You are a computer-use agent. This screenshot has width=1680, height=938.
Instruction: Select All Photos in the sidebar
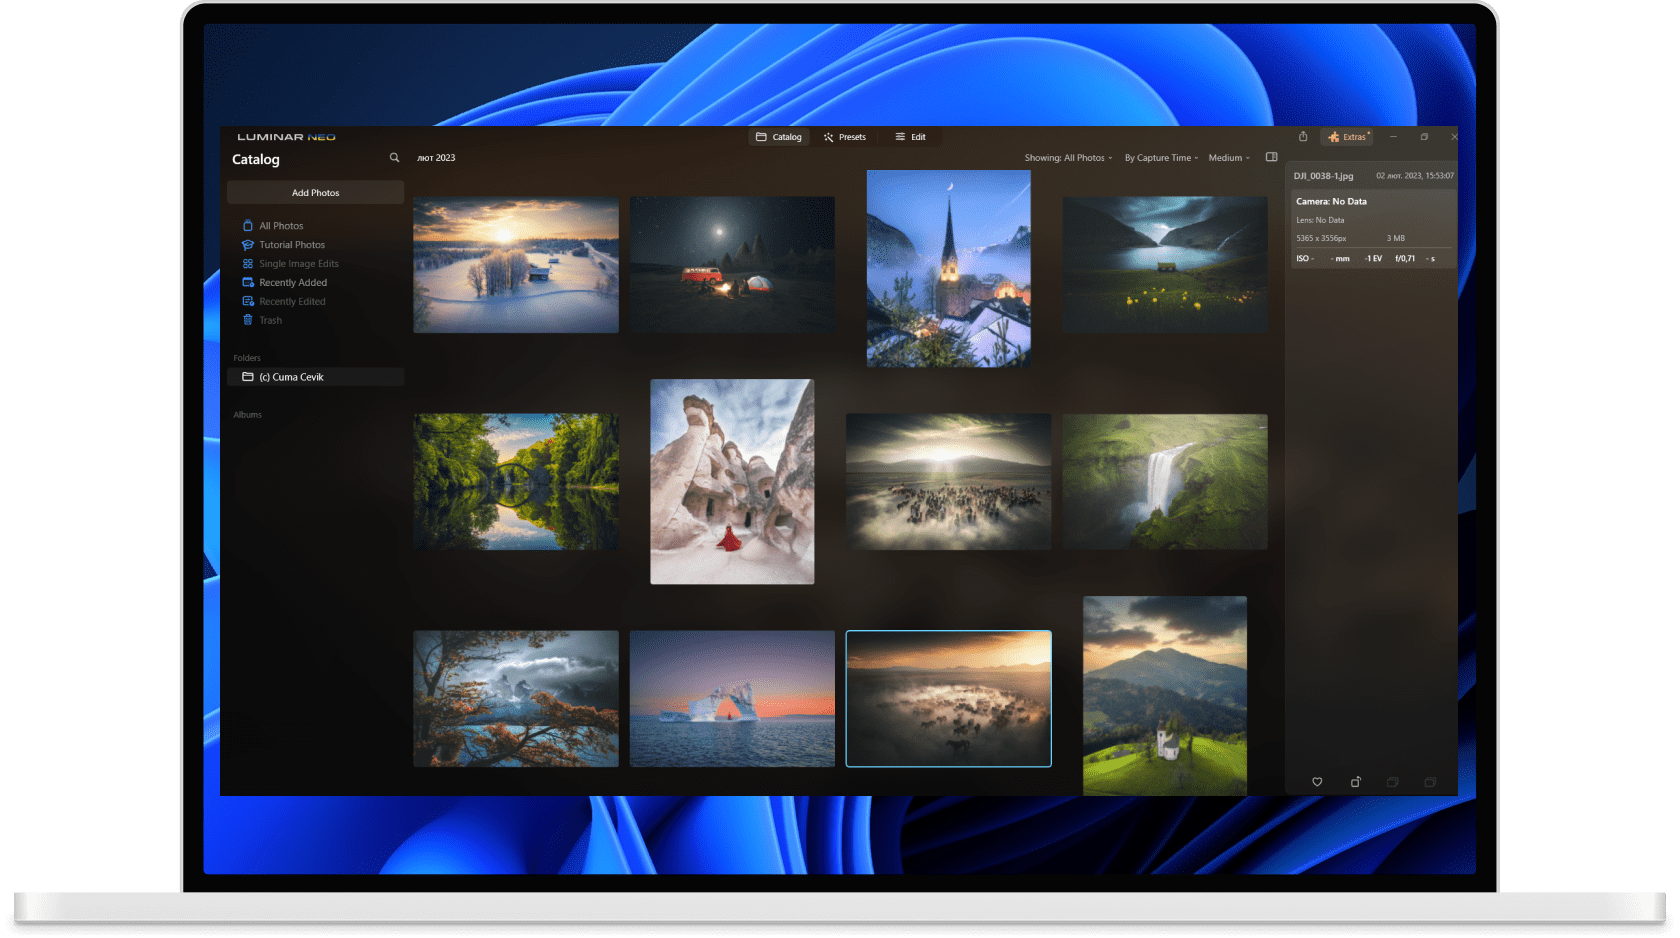click(281, 226)
